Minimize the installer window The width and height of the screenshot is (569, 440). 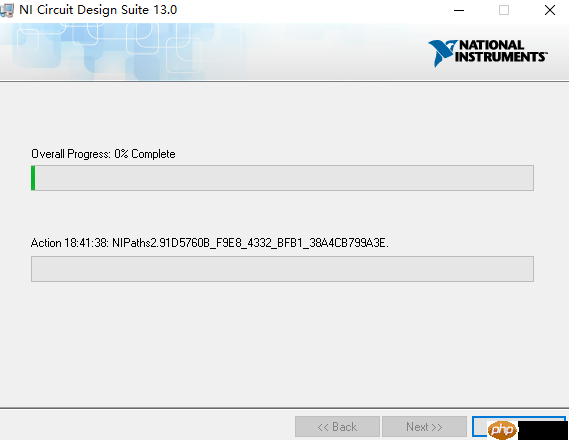[x=459, y=10]
